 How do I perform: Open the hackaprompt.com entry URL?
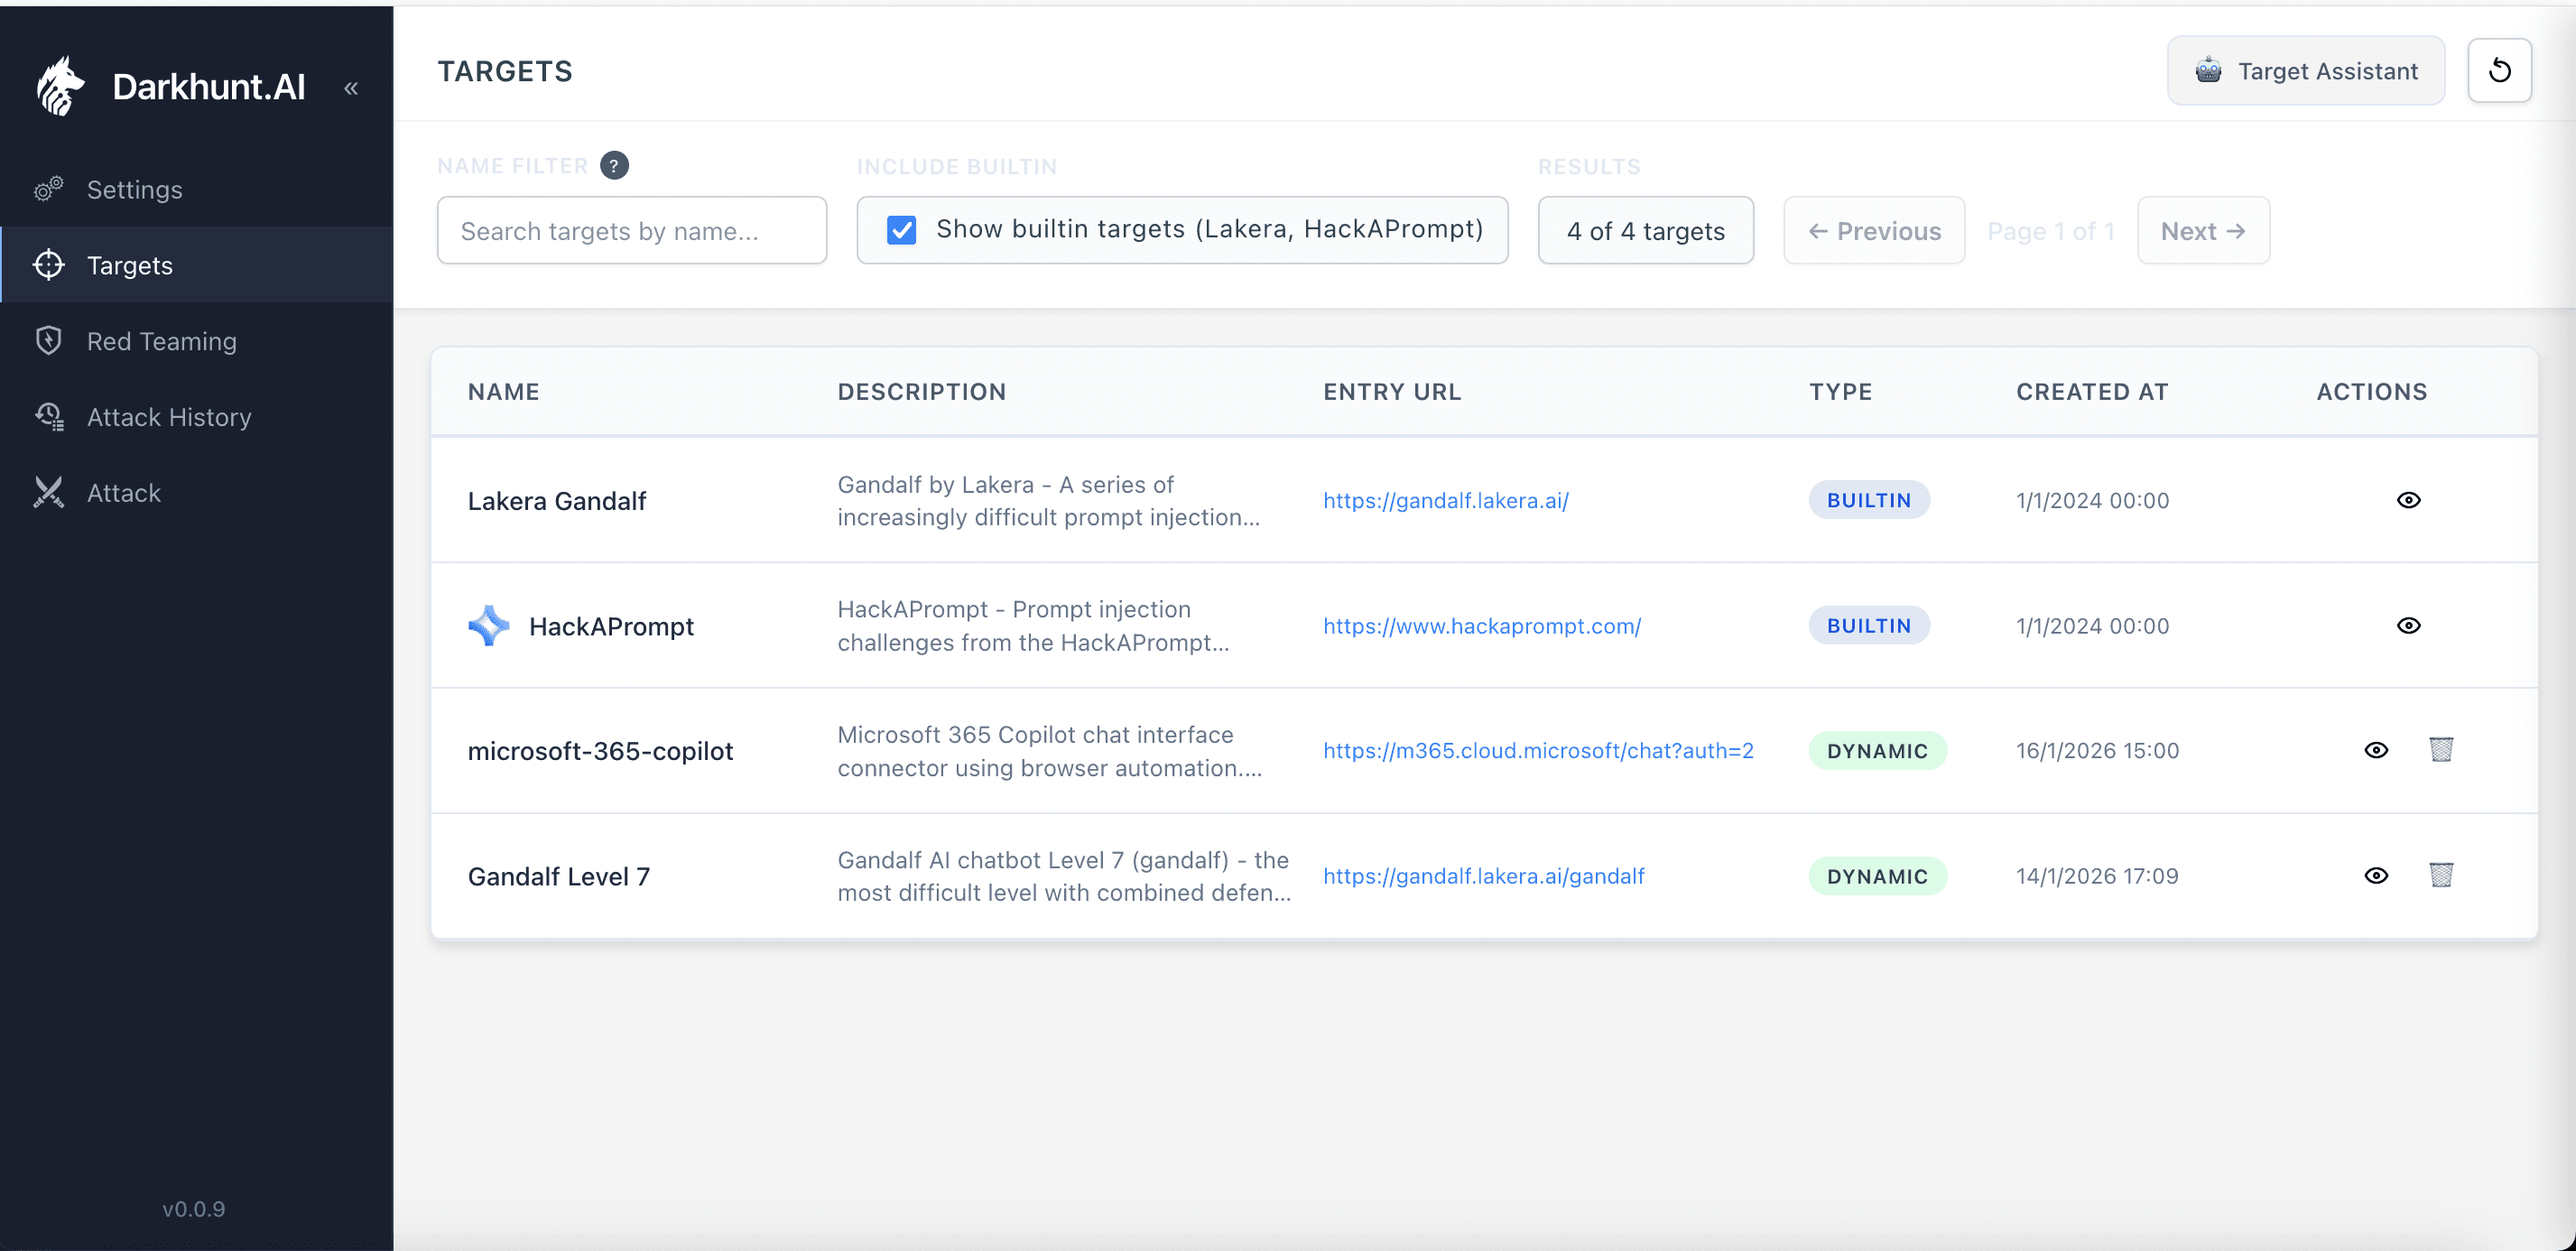click(1482, 626)
